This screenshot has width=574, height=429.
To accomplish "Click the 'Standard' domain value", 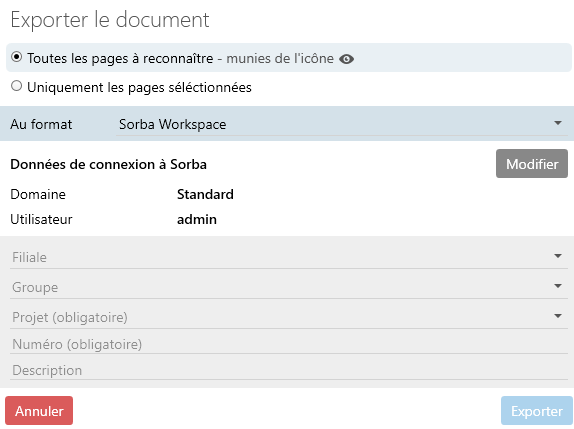I will click(x=205, y=194).
